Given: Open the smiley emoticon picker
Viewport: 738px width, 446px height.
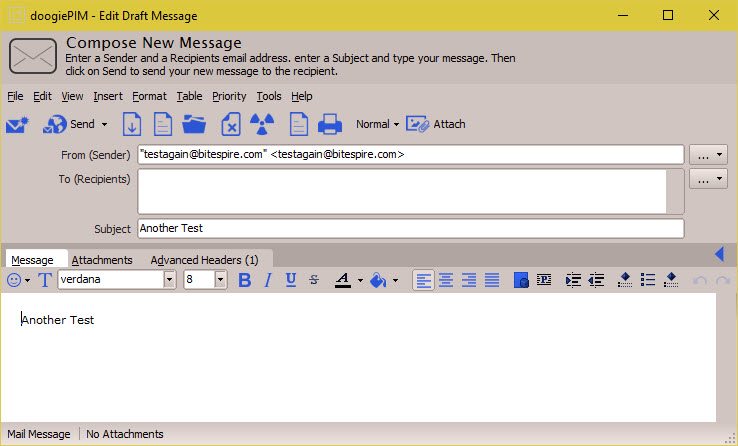Looking at the screenshot, I should pos(18,280).
